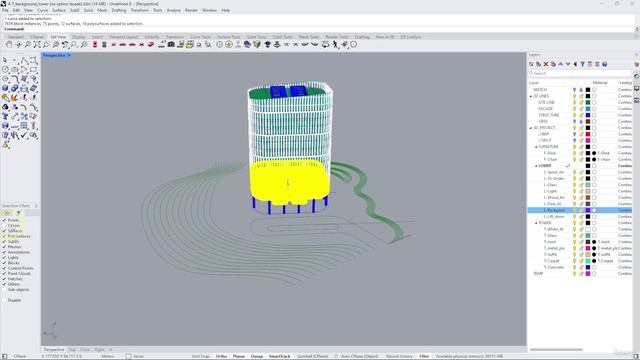Toggle the Points selection filter checkbox

click(4, 220)
